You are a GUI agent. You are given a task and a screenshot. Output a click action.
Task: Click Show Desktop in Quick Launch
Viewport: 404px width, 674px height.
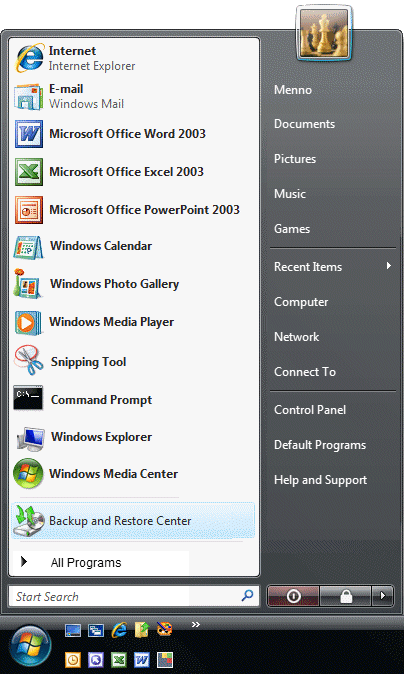[x=73, y=631]
